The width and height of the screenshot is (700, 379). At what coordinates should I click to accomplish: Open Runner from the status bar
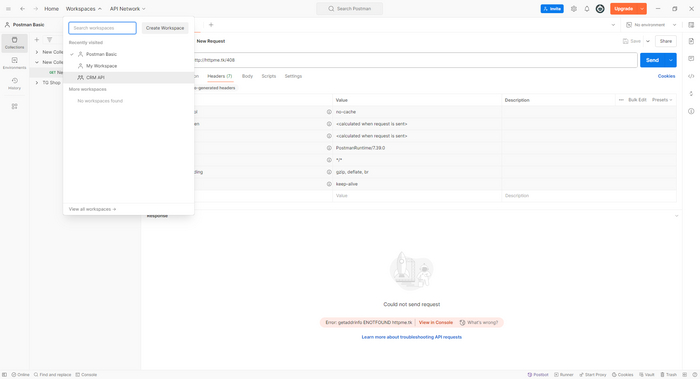pos(564,375)
